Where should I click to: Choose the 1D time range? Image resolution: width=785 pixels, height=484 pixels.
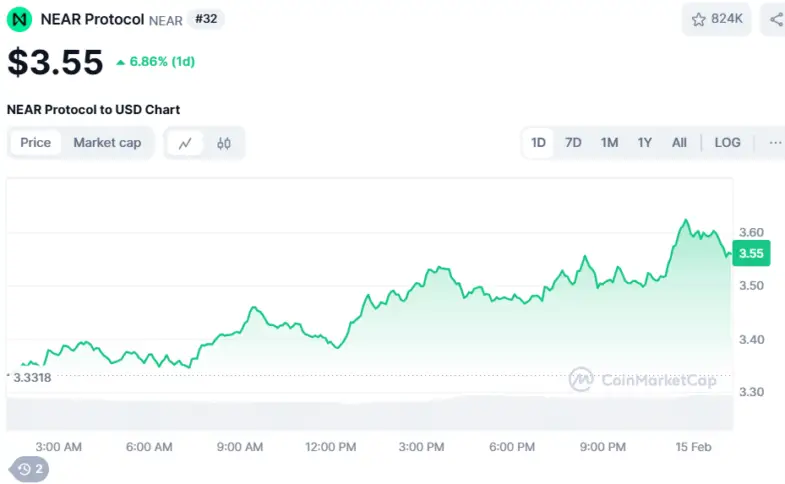(x=538, y=143)
